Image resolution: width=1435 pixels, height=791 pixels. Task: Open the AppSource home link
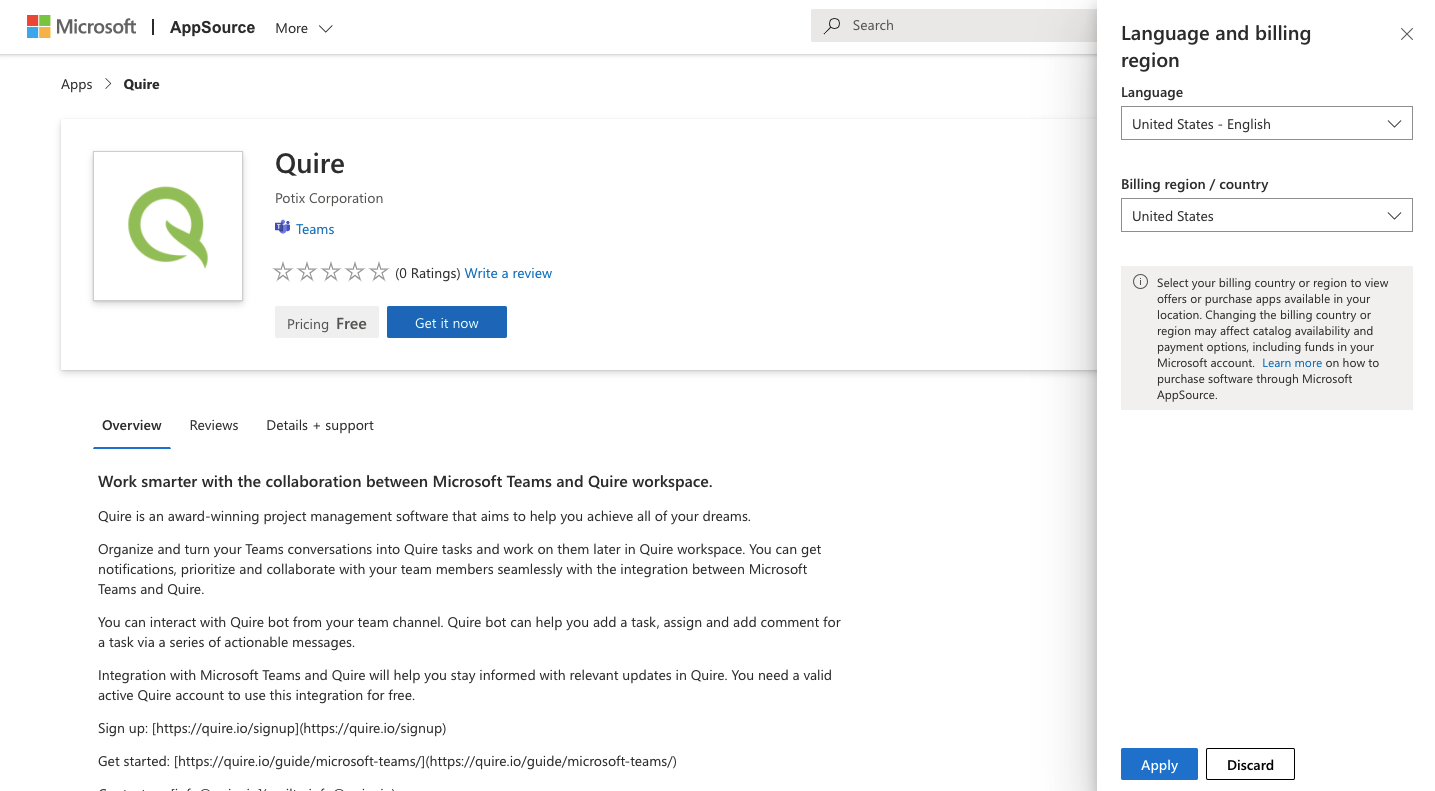tap(212, 28)
